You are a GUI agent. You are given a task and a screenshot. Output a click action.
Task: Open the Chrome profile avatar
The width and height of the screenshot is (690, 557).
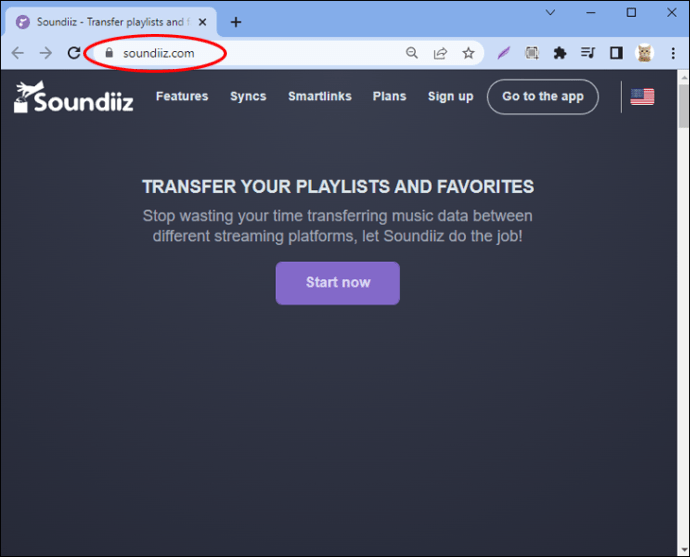(645, 53)
